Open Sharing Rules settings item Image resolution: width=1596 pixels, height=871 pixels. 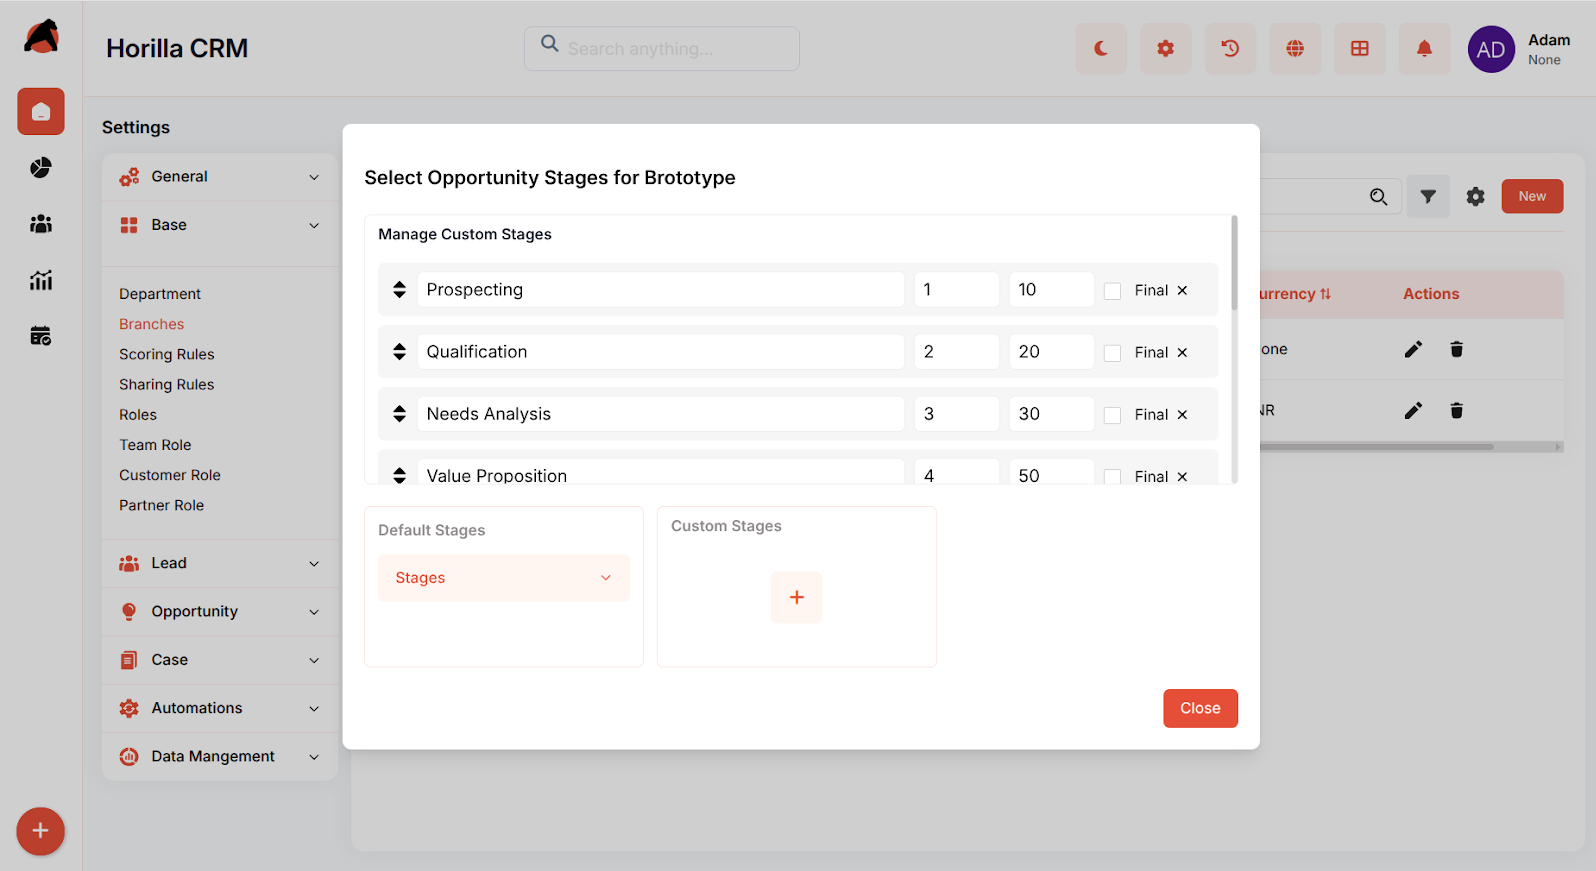point(167,384)
